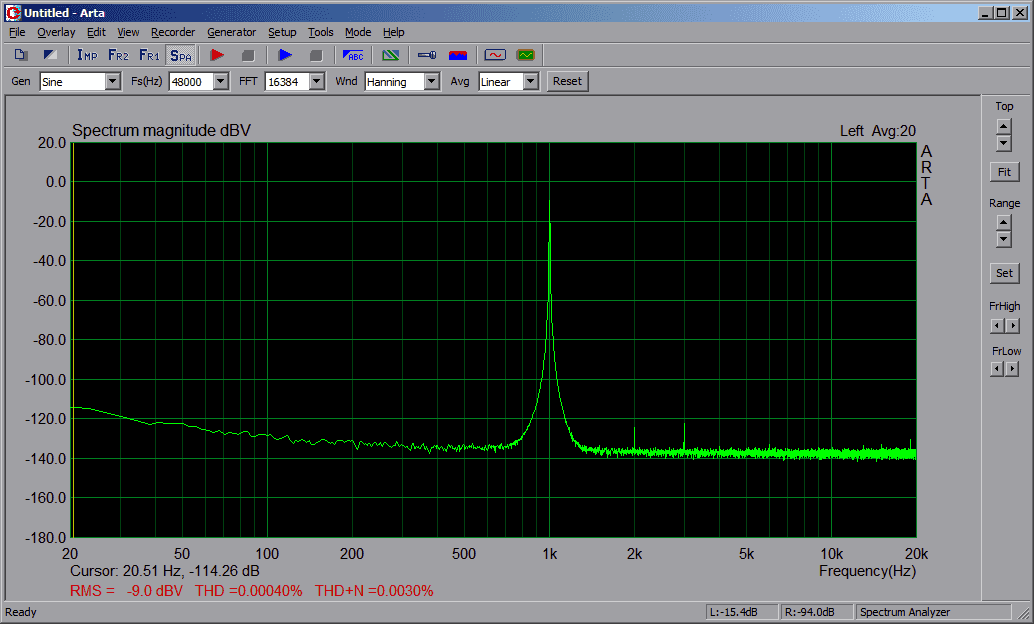This screenshot has height=624, width=1034.
Task: Click FrHigh right arrow
Action: pyautogui.click(x=1013, y=326)
